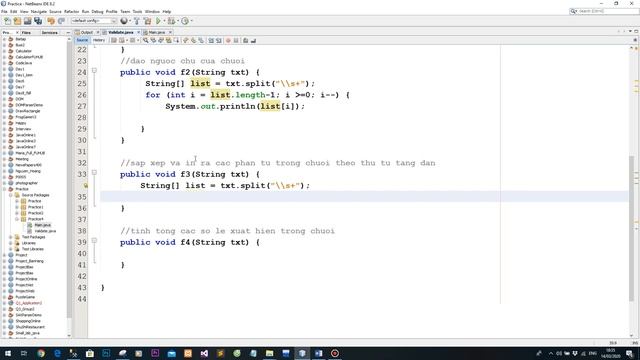Image resolution: width=640 pixels, height=360 pixels.
Task: Click the Save All toolbar icon
Action: click(38, 21)
